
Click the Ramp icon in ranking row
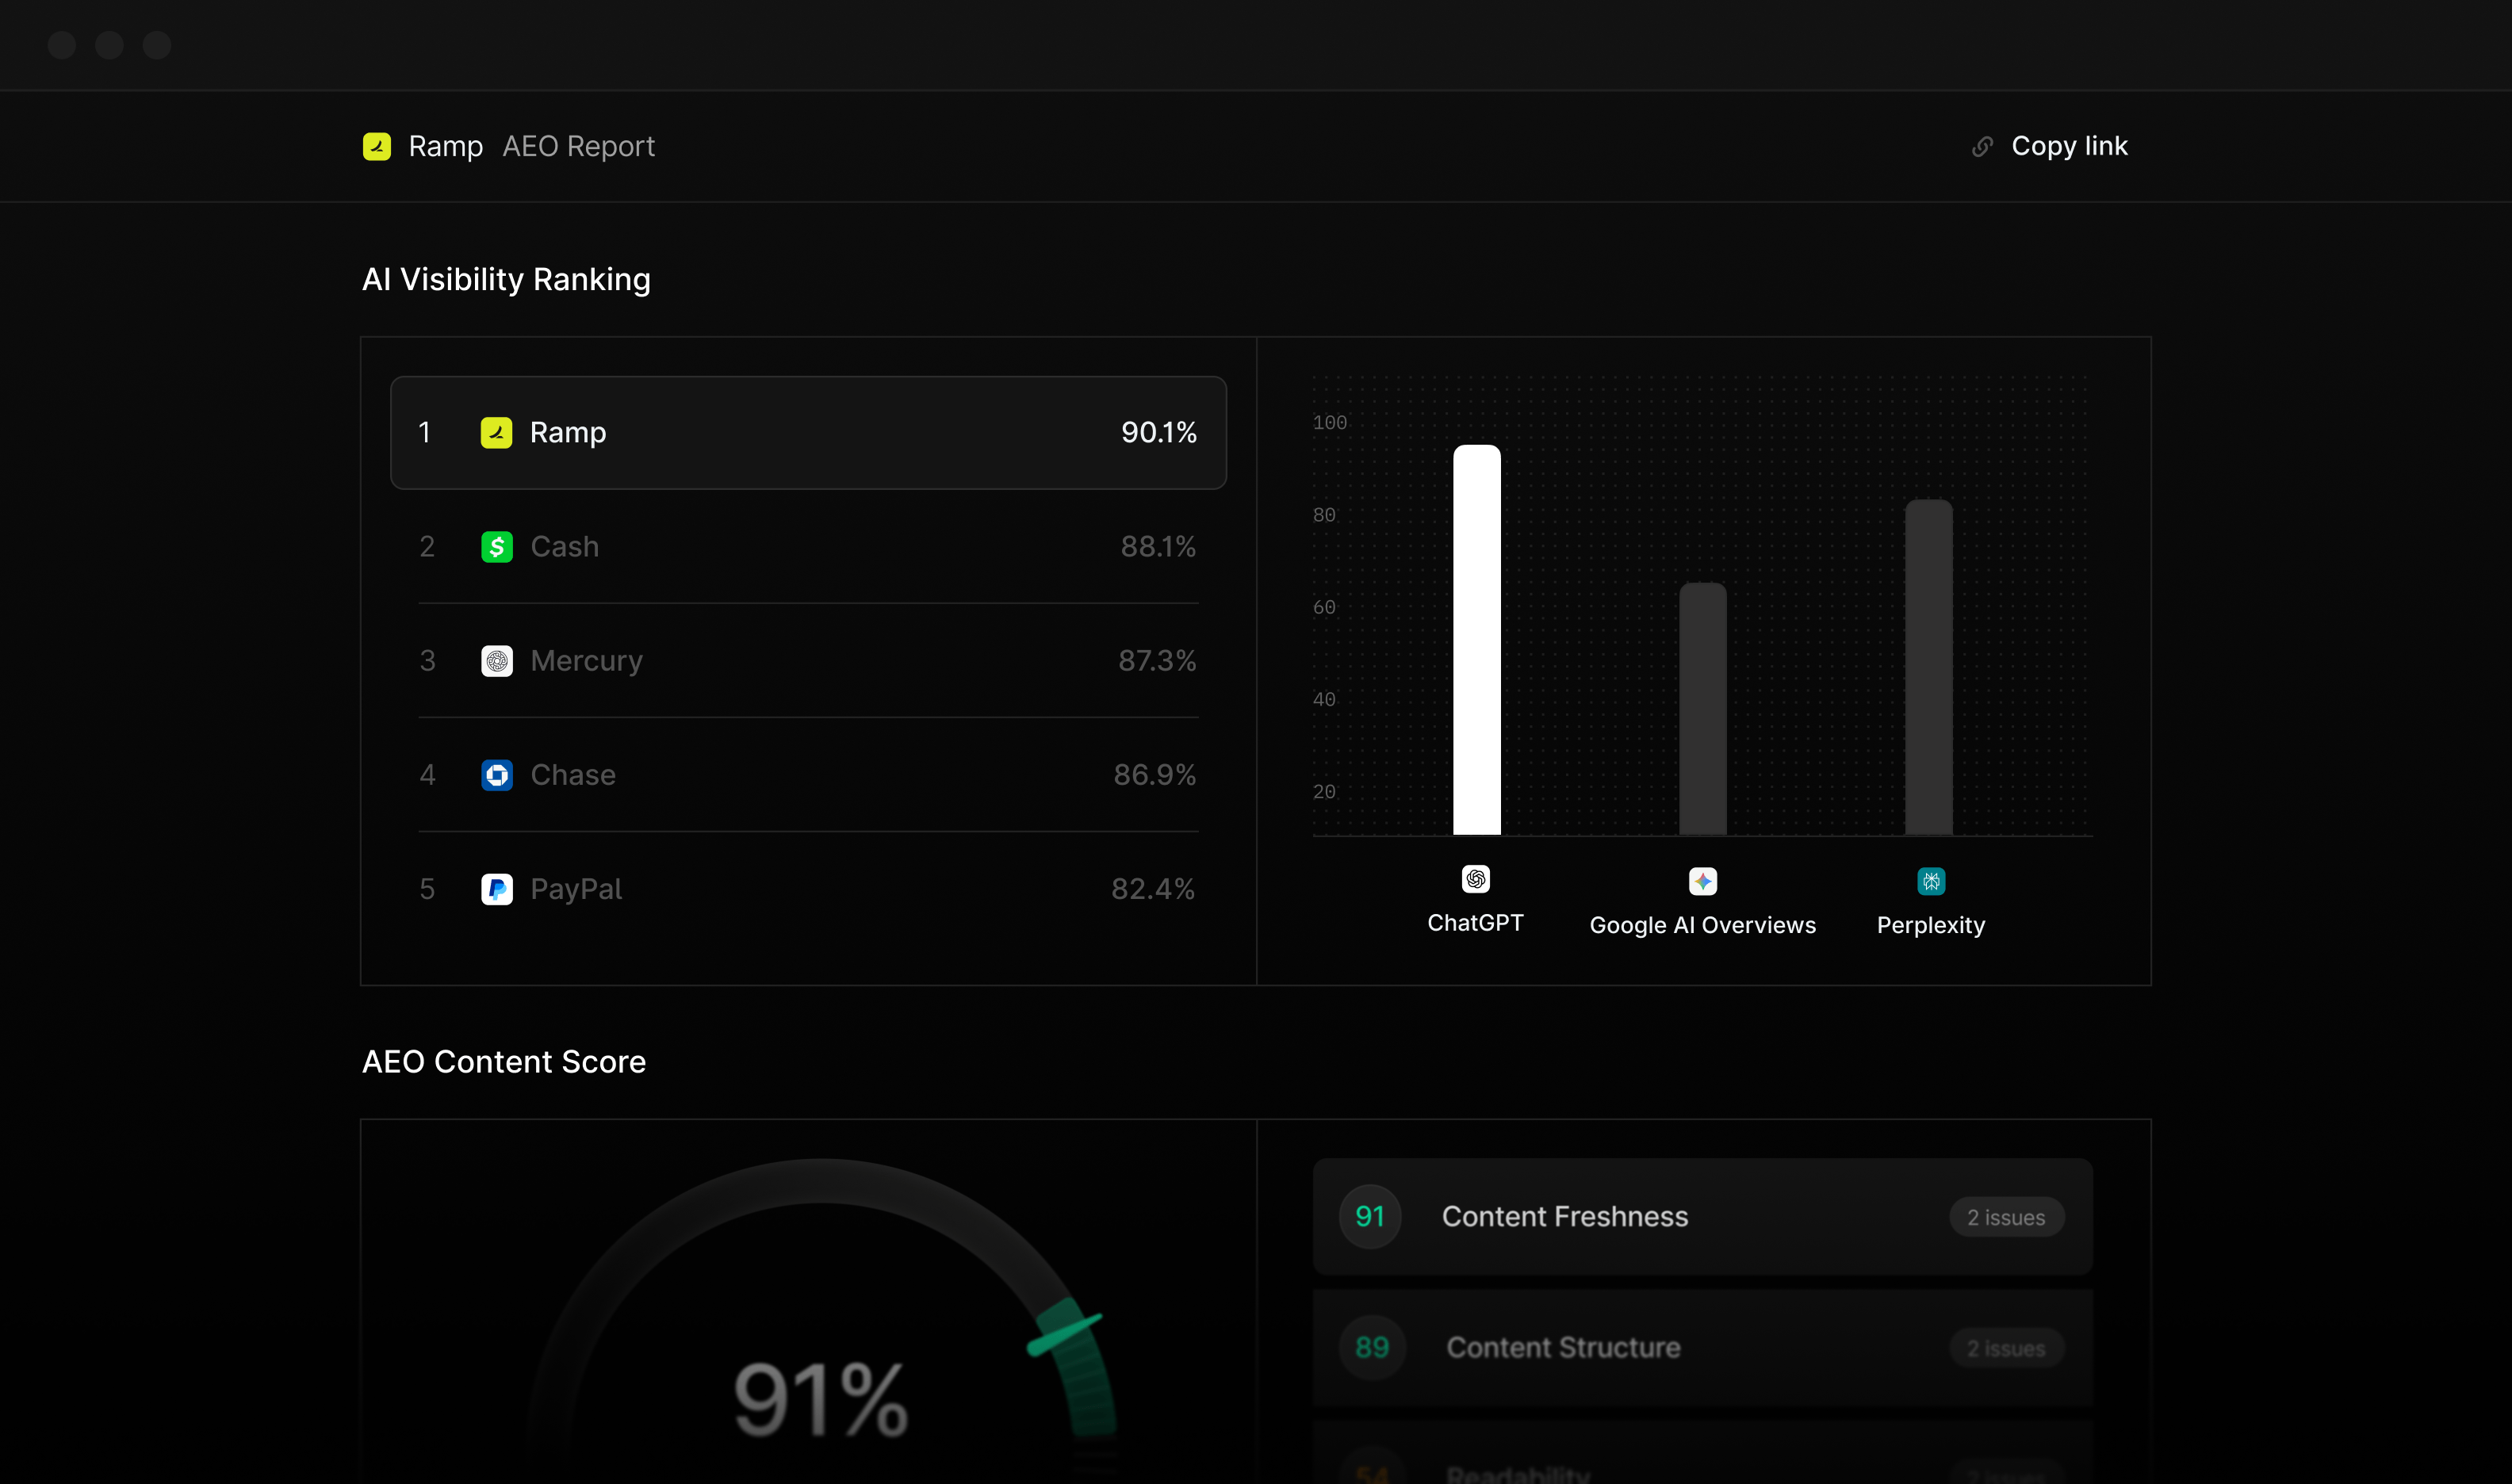[496, 433]
